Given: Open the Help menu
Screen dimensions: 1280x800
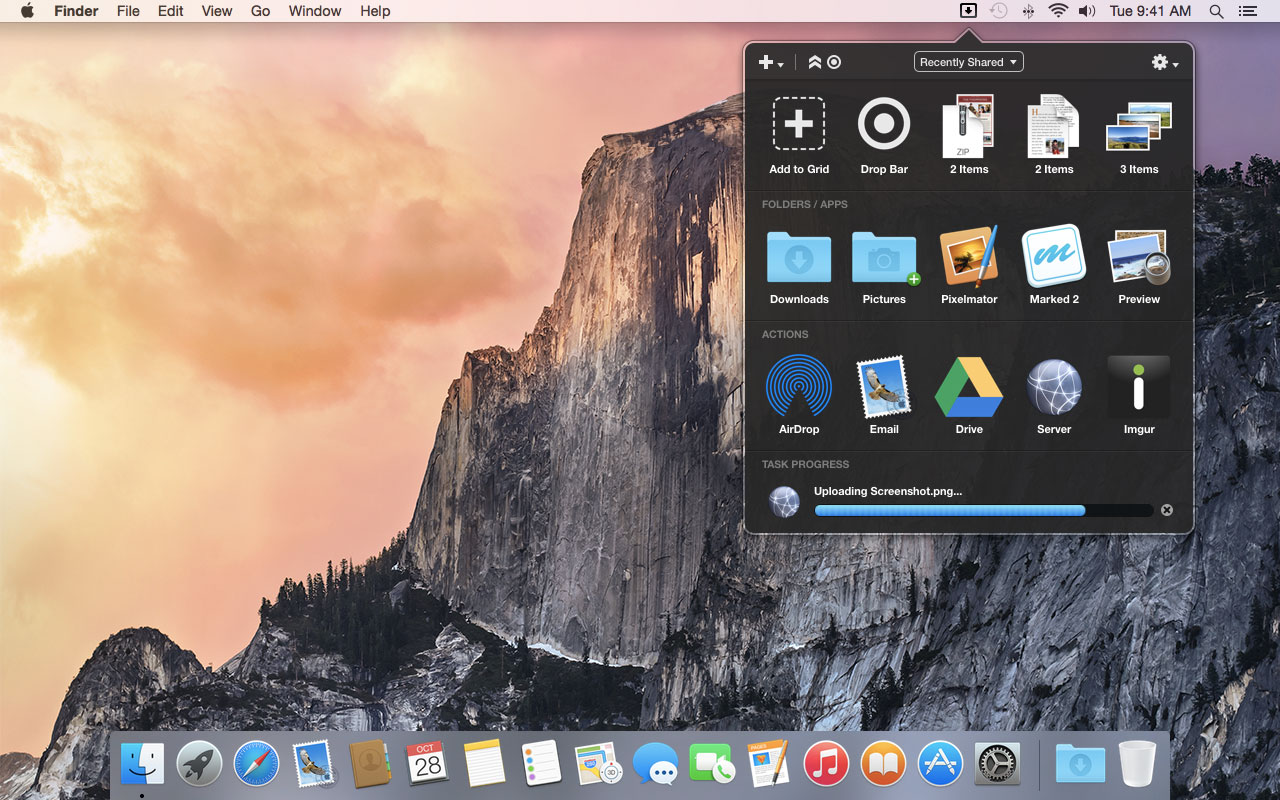Looking at the screenshot, I should [375, 11].
